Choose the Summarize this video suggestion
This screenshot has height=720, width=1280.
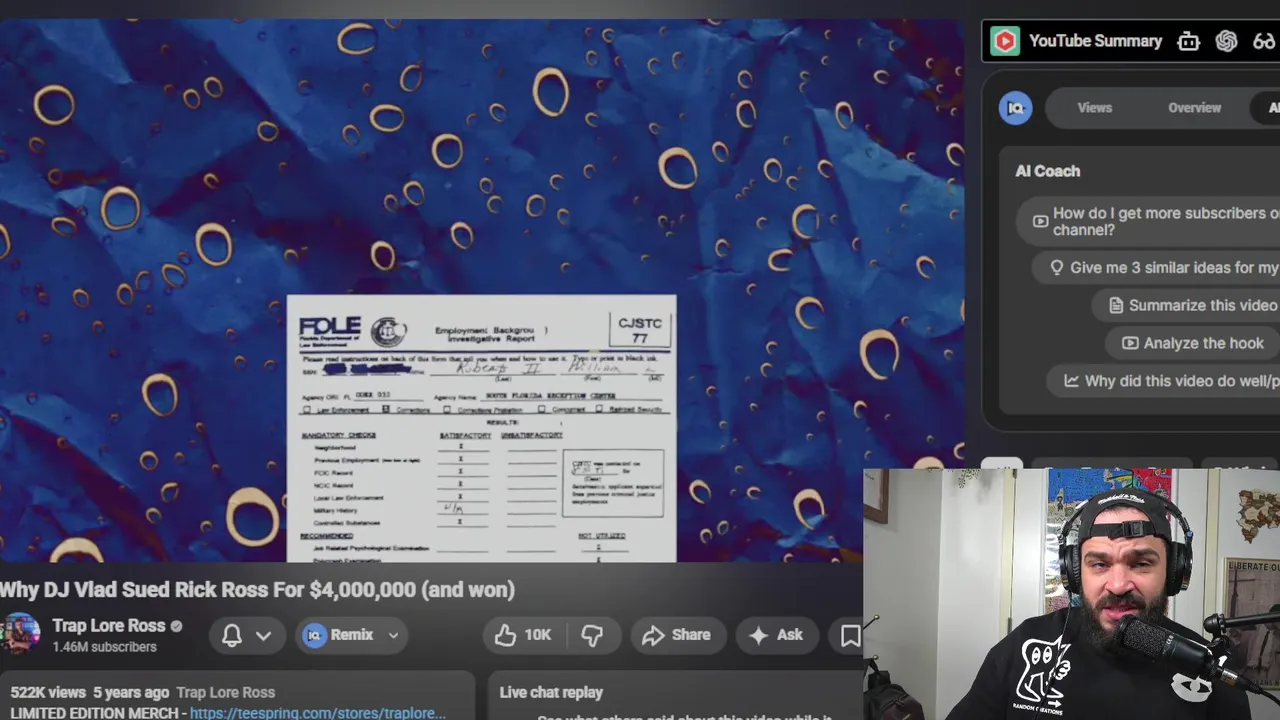point(1187,306)
